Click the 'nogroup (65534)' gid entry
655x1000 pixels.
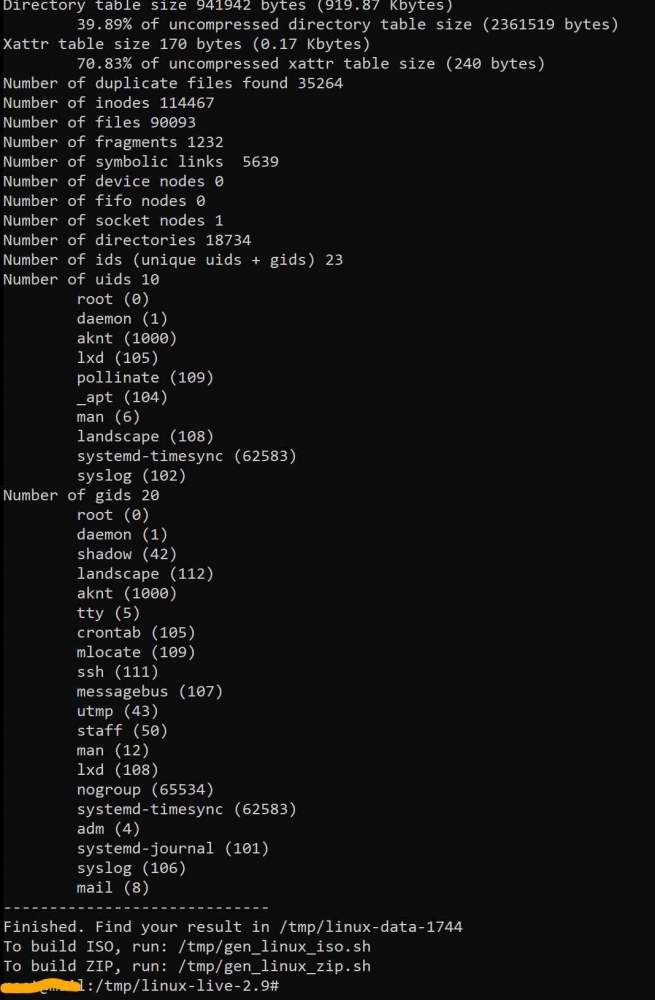pos(145,790)
